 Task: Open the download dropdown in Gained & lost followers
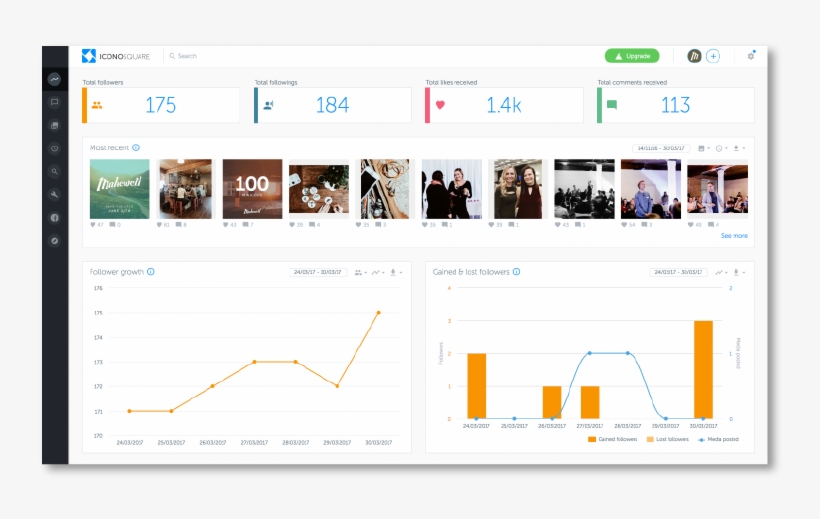[x=739, y=272]
